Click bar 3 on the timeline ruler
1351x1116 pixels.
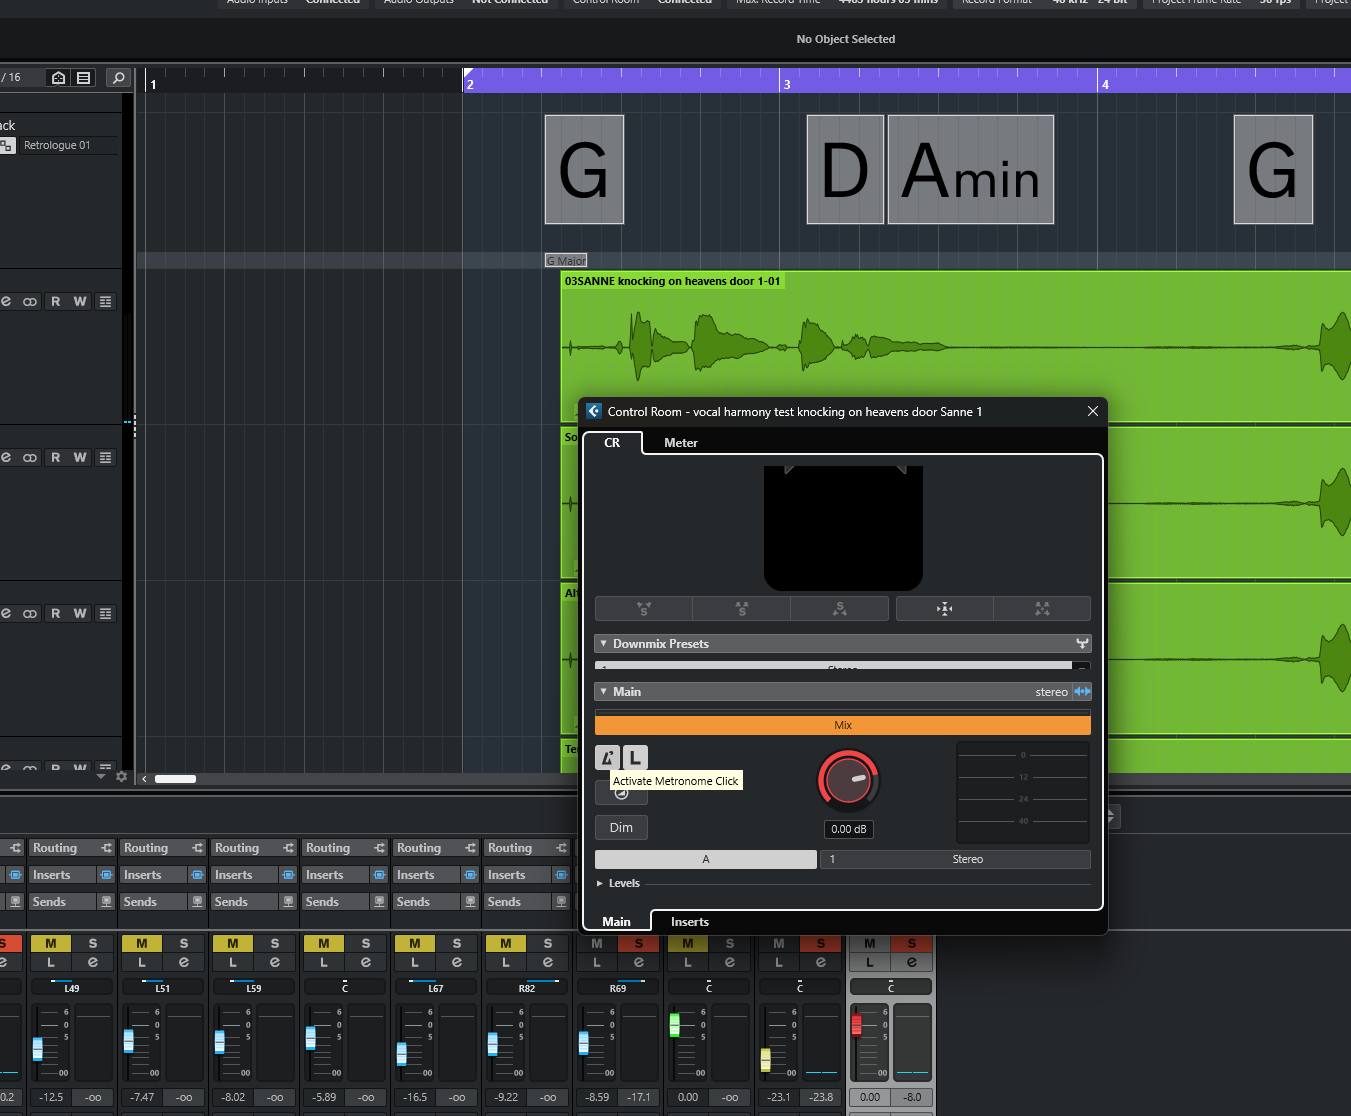coord(787,84)
